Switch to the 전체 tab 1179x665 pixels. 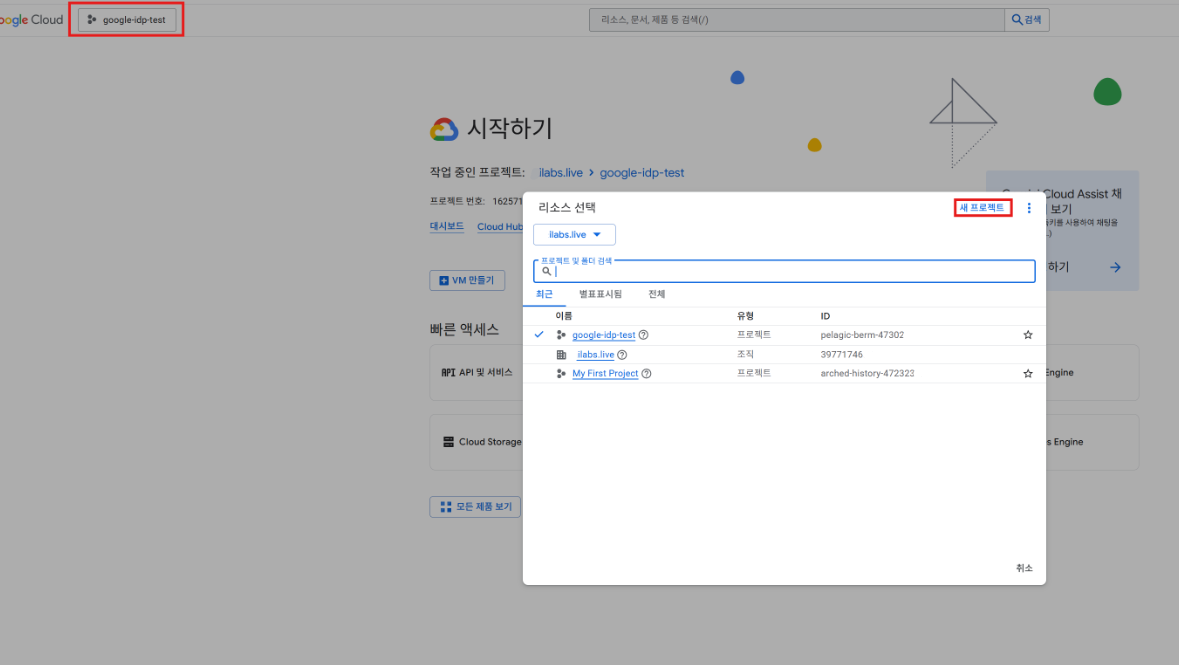pyautogui.click(x=656, y=294)
